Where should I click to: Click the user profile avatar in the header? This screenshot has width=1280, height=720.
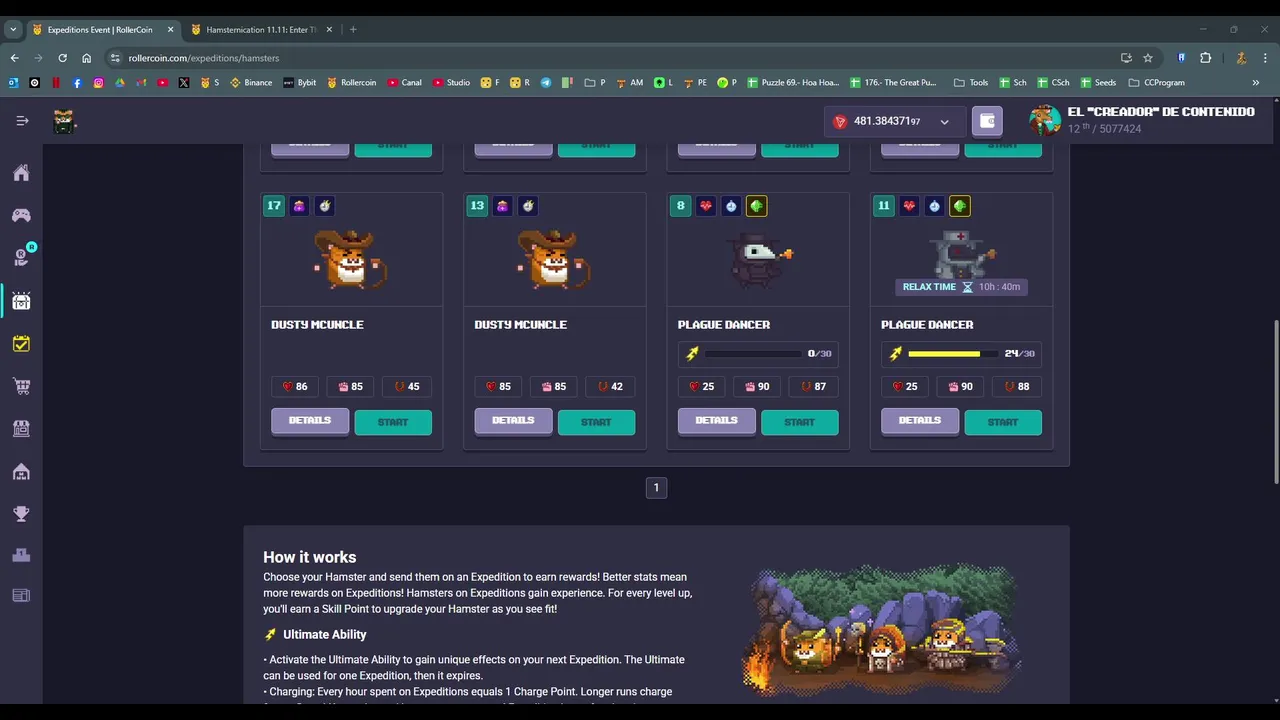1045,120
